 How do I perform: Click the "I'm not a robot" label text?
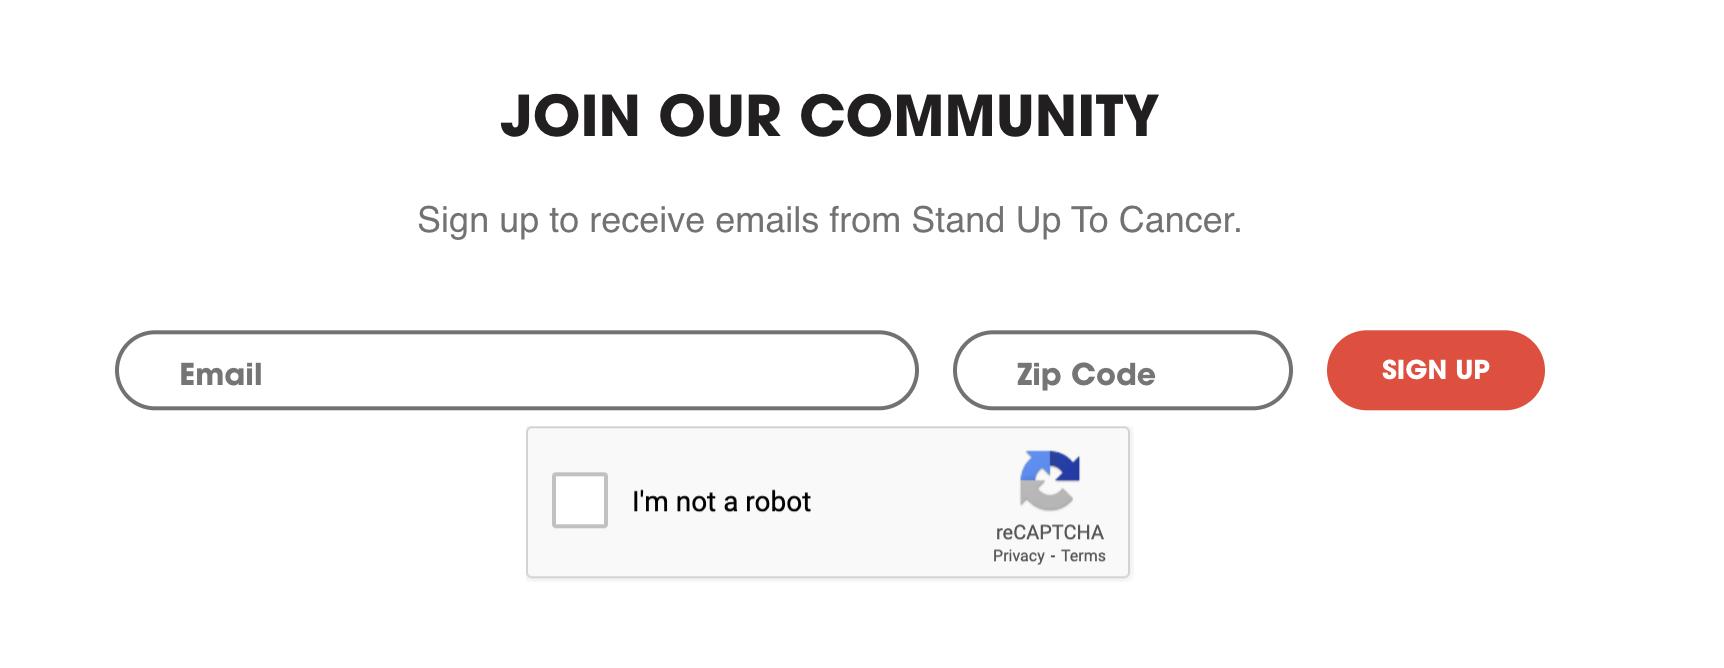721,501
